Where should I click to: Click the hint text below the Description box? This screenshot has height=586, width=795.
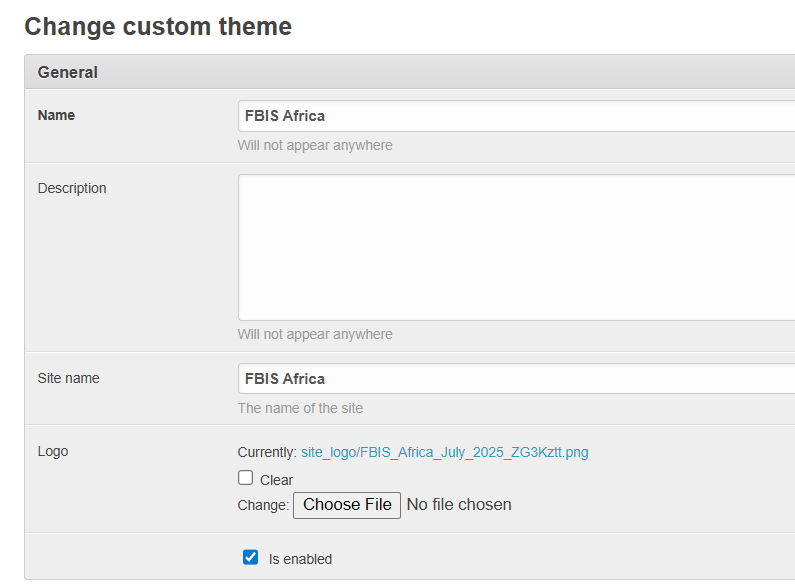tap(315, 334)
